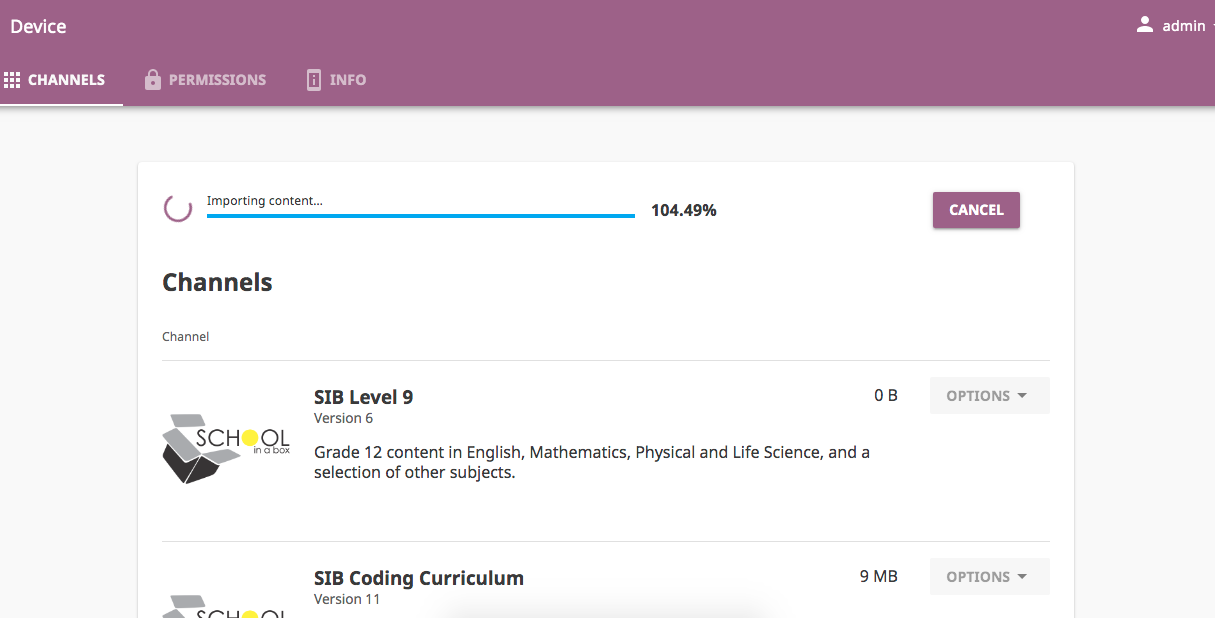This screenshot has height=618, width=1215.
Task: Click the Device page title
Action: pyautogui.click(x=38, y=27)
